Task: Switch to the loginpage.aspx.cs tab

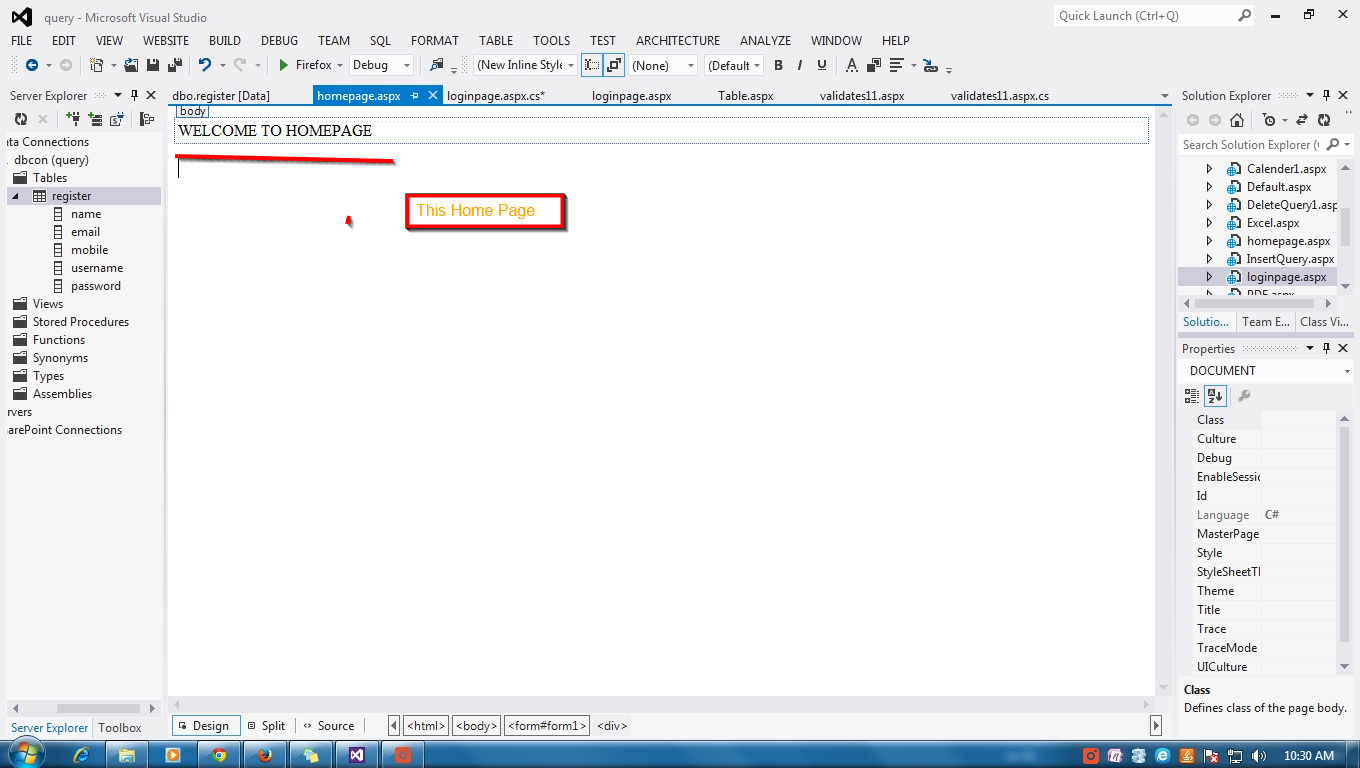Action: point(495,96)
